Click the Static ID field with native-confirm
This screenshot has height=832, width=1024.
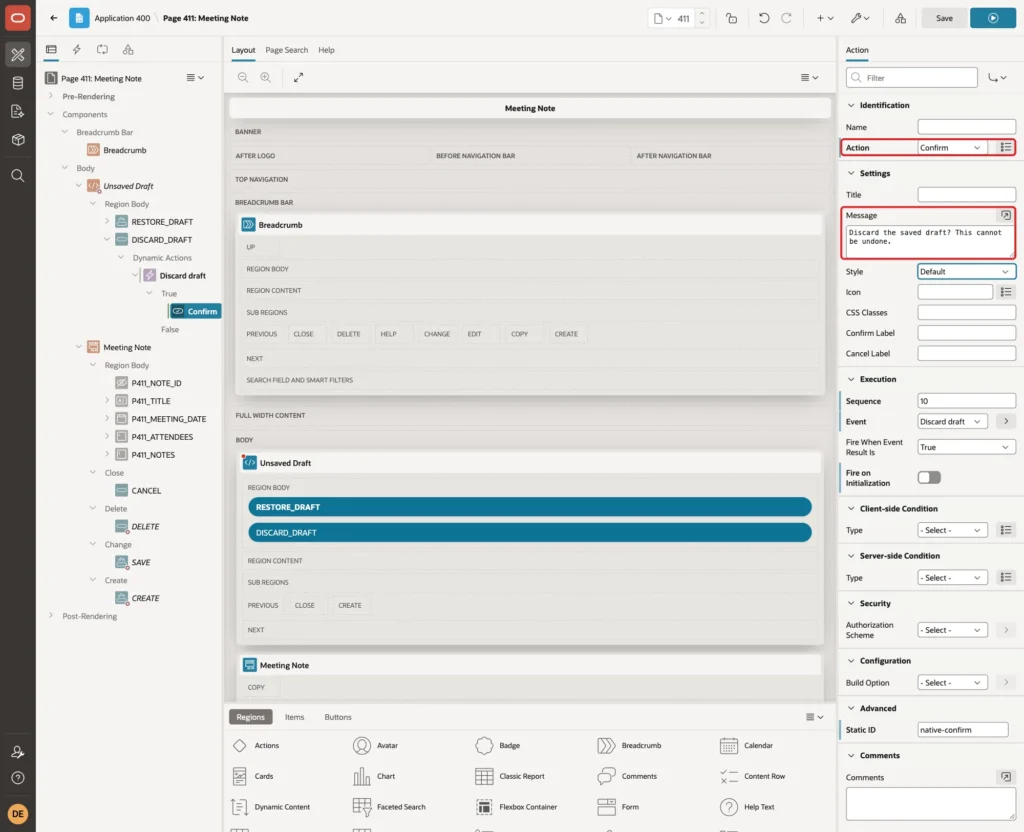click(x=962, y=730)
